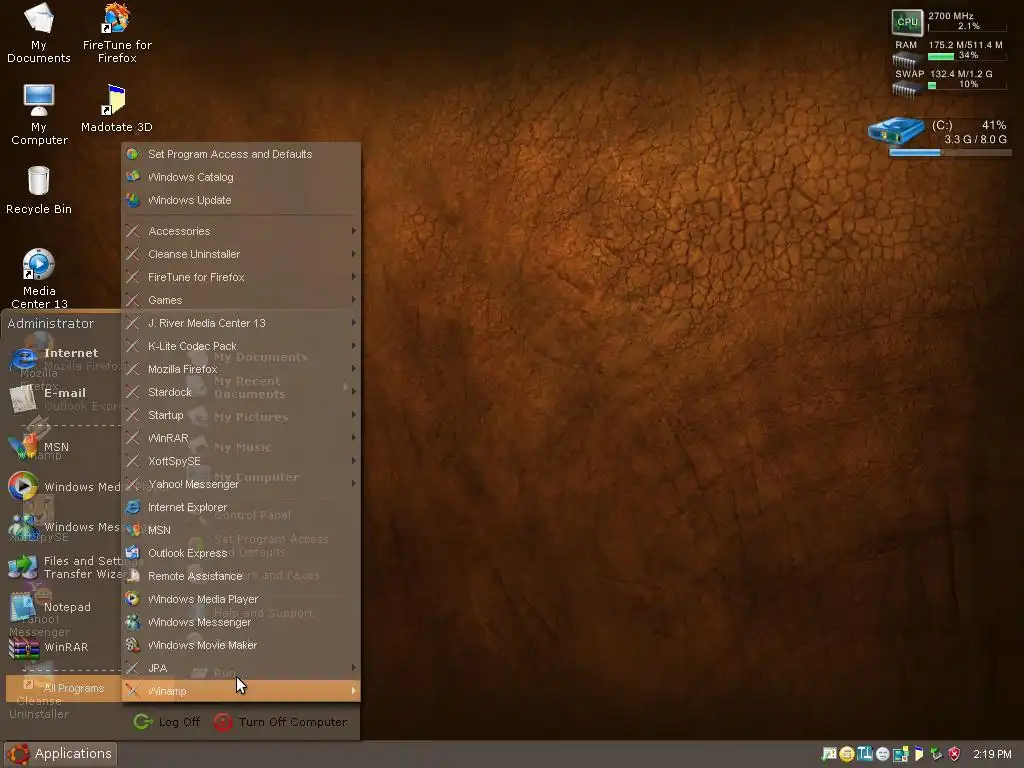This screenshot has height=768, width=1024.
Task: Click the Windows Catalog icon
Action: 133,177
